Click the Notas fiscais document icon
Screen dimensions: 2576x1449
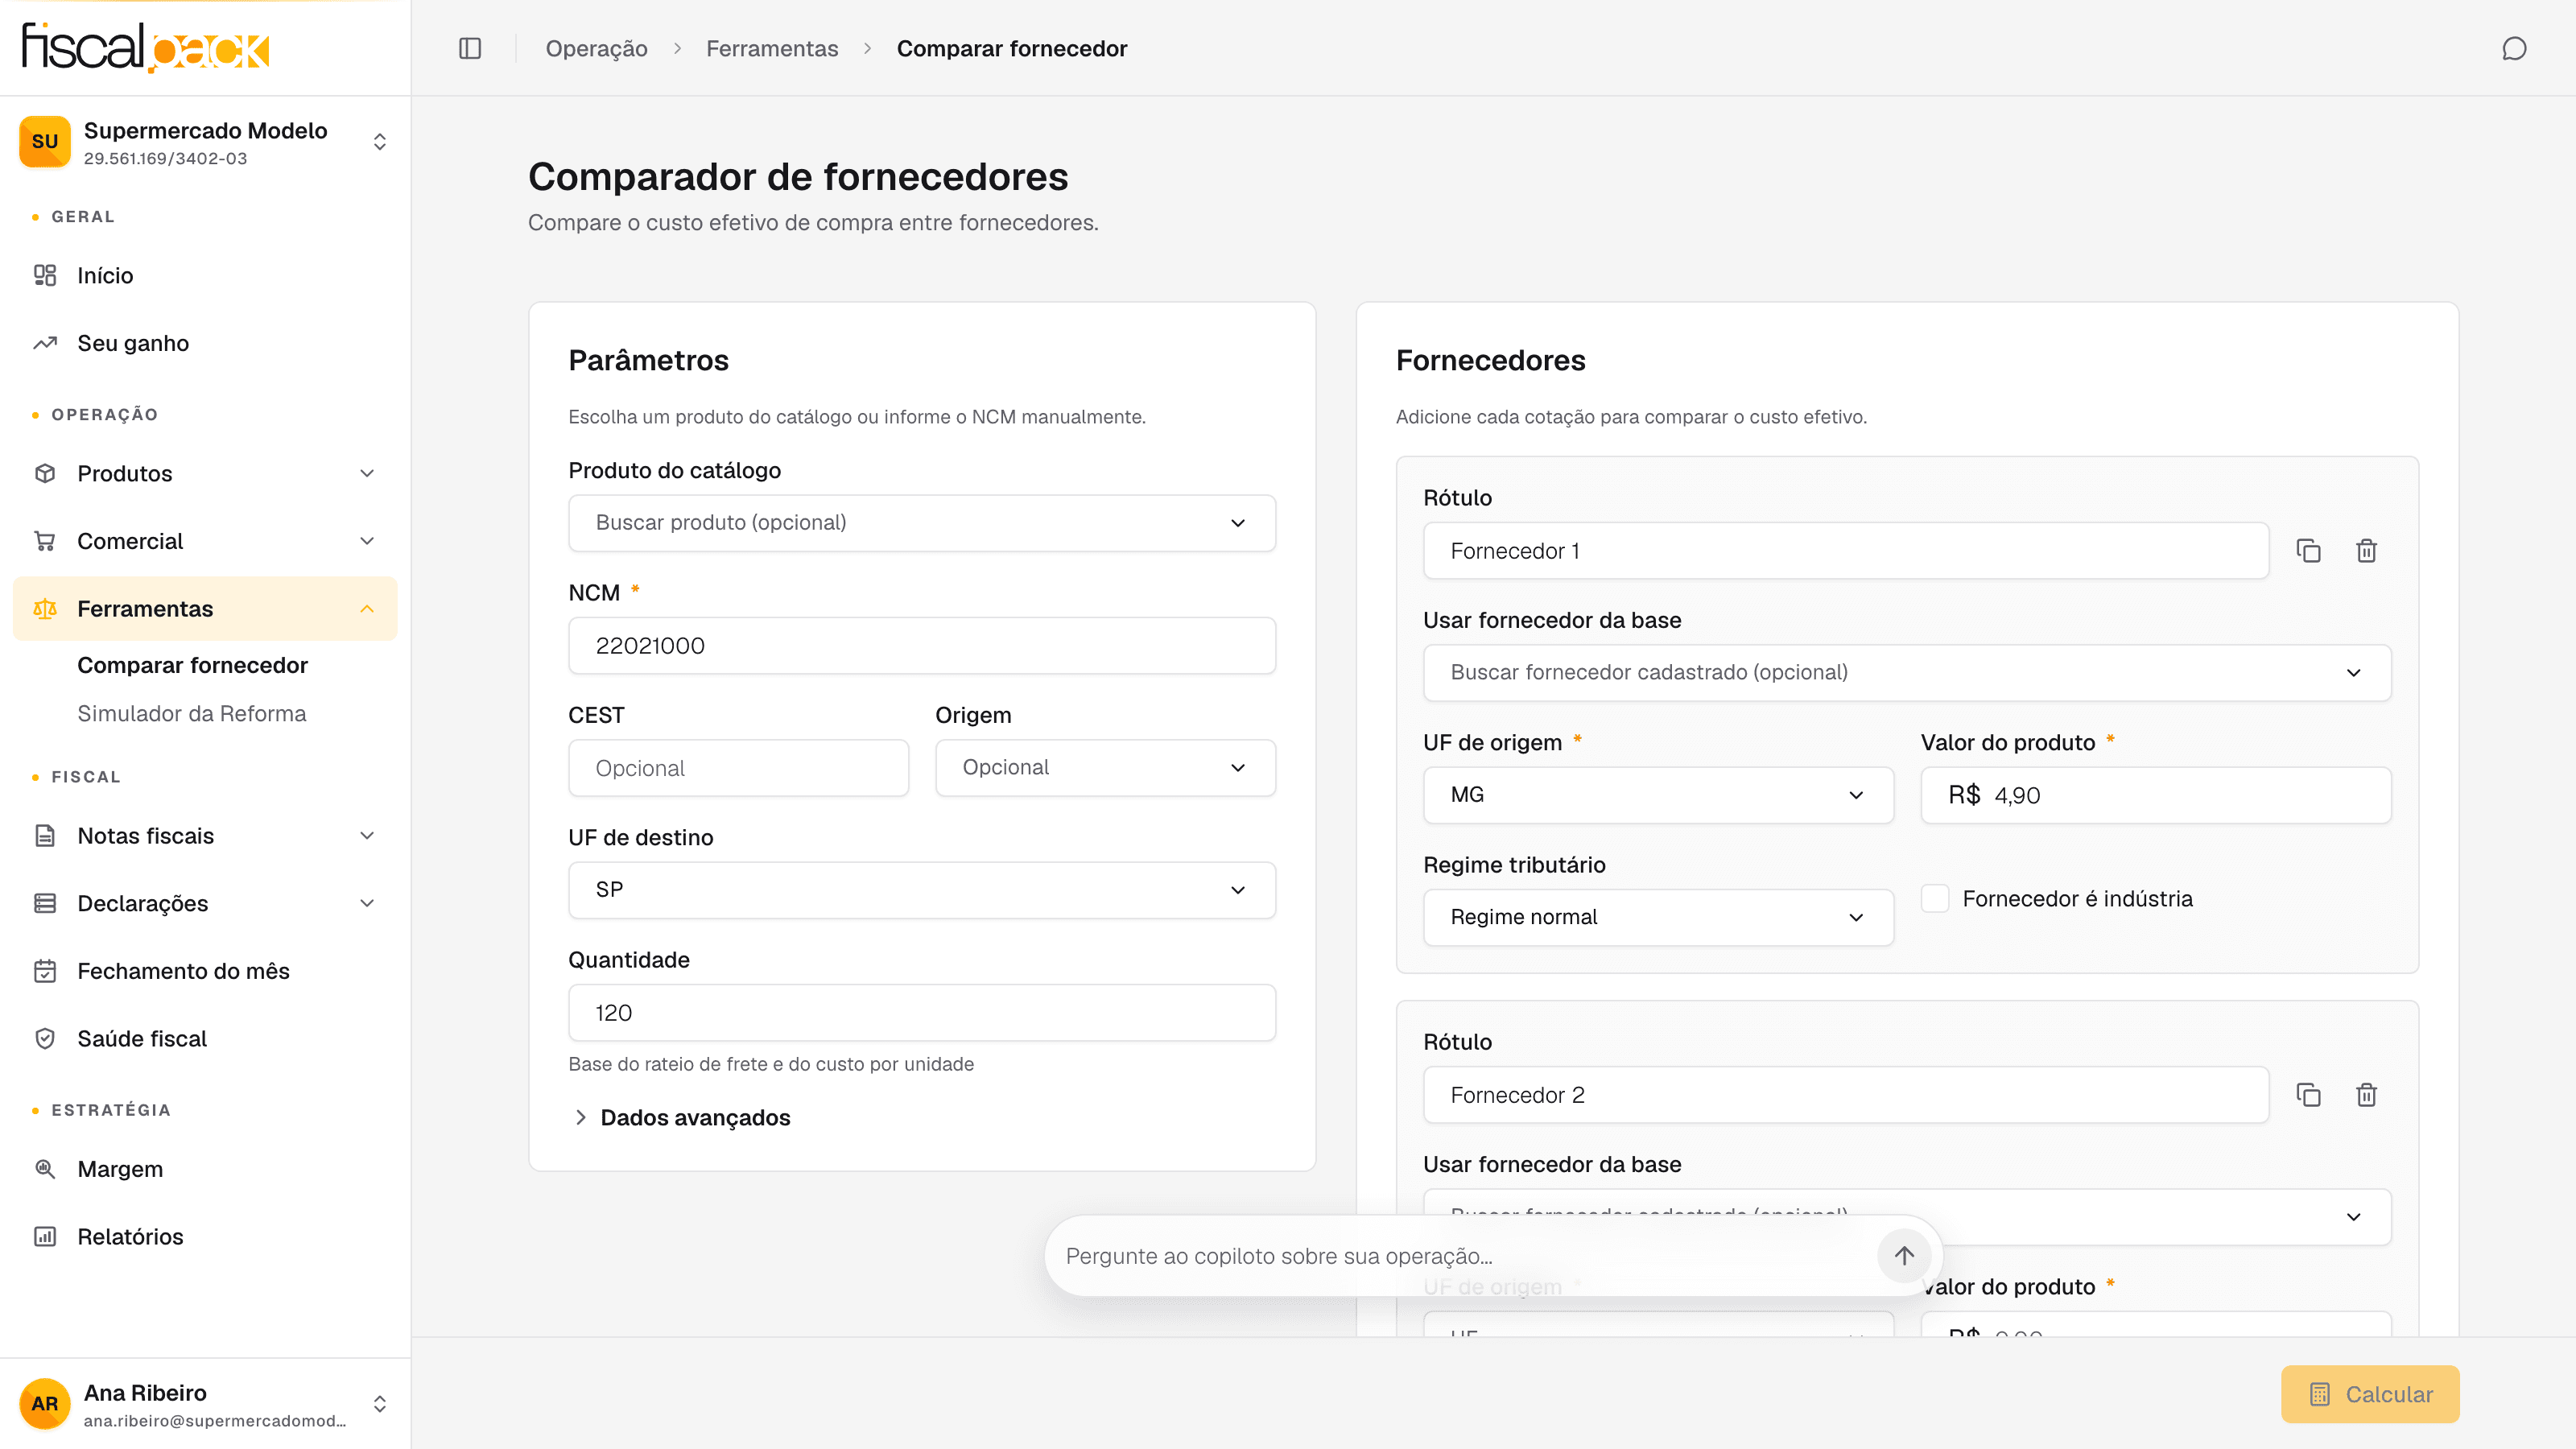(45, 836)
